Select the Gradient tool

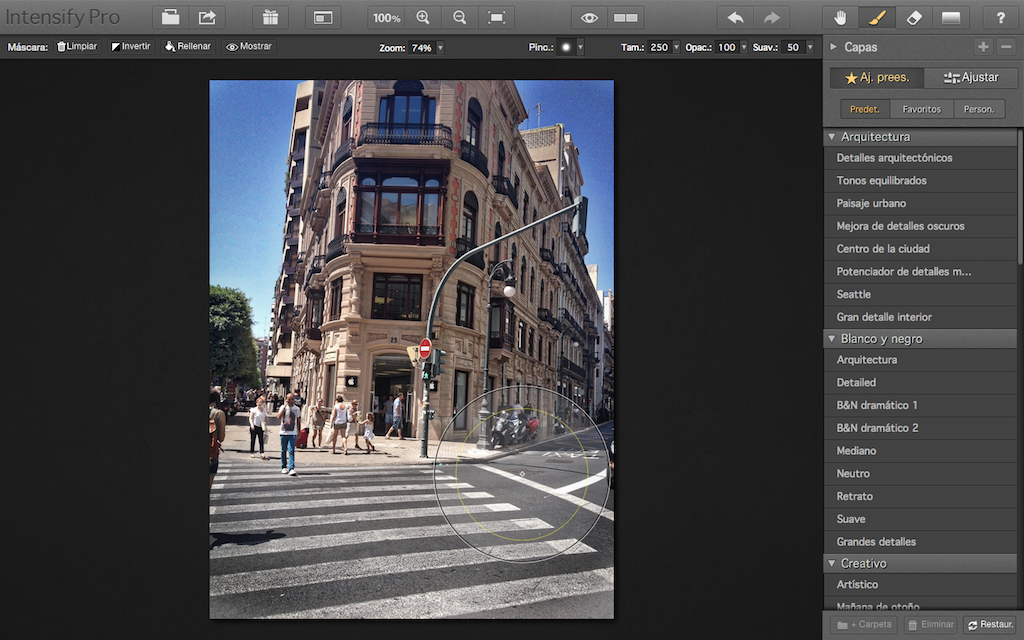pos(950,18)
